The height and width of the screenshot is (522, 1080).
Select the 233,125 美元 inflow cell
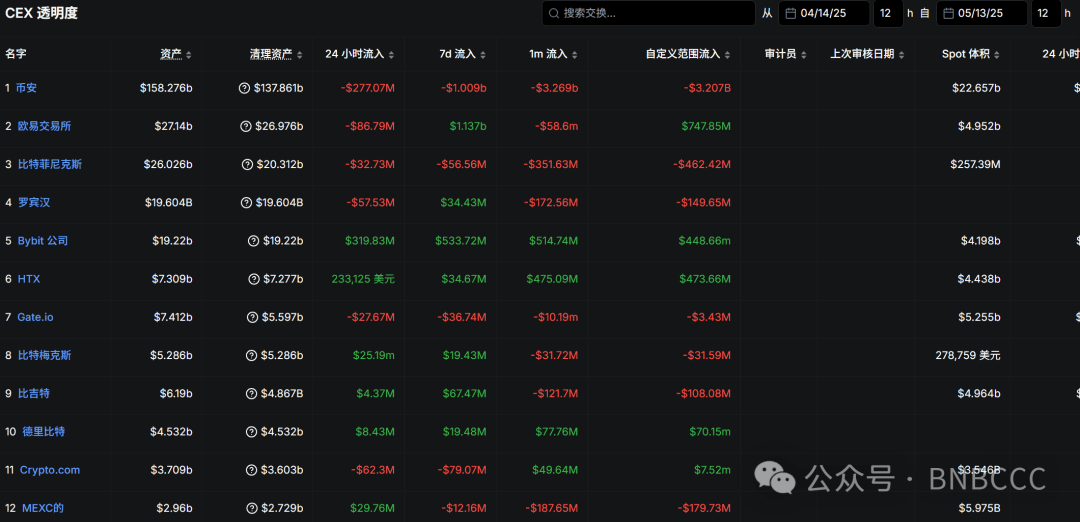(363, 279)
